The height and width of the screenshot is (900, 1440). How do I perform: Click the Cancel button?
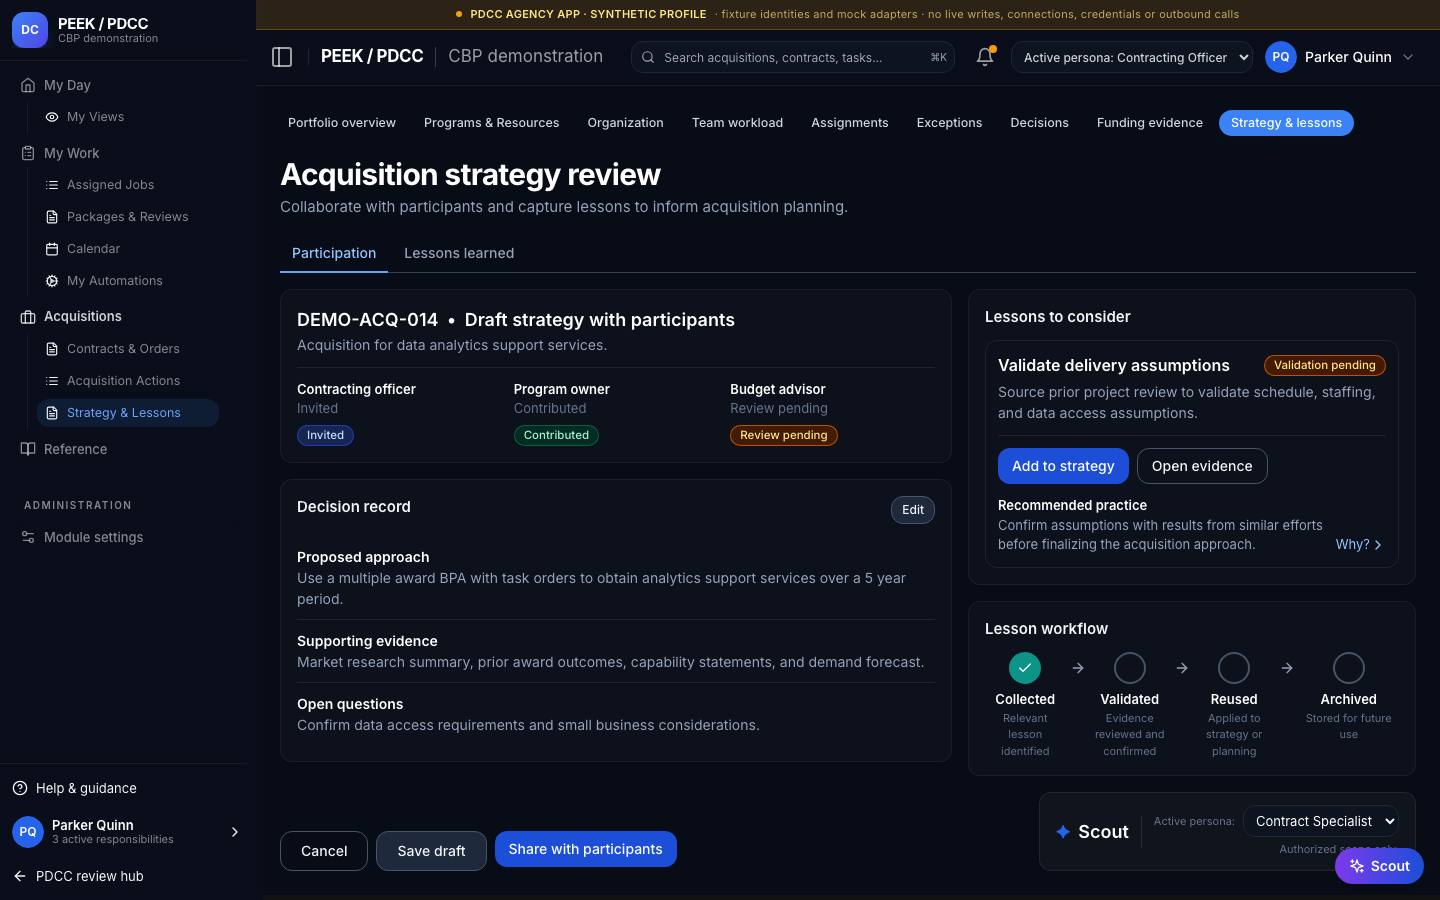pos(324,851)
